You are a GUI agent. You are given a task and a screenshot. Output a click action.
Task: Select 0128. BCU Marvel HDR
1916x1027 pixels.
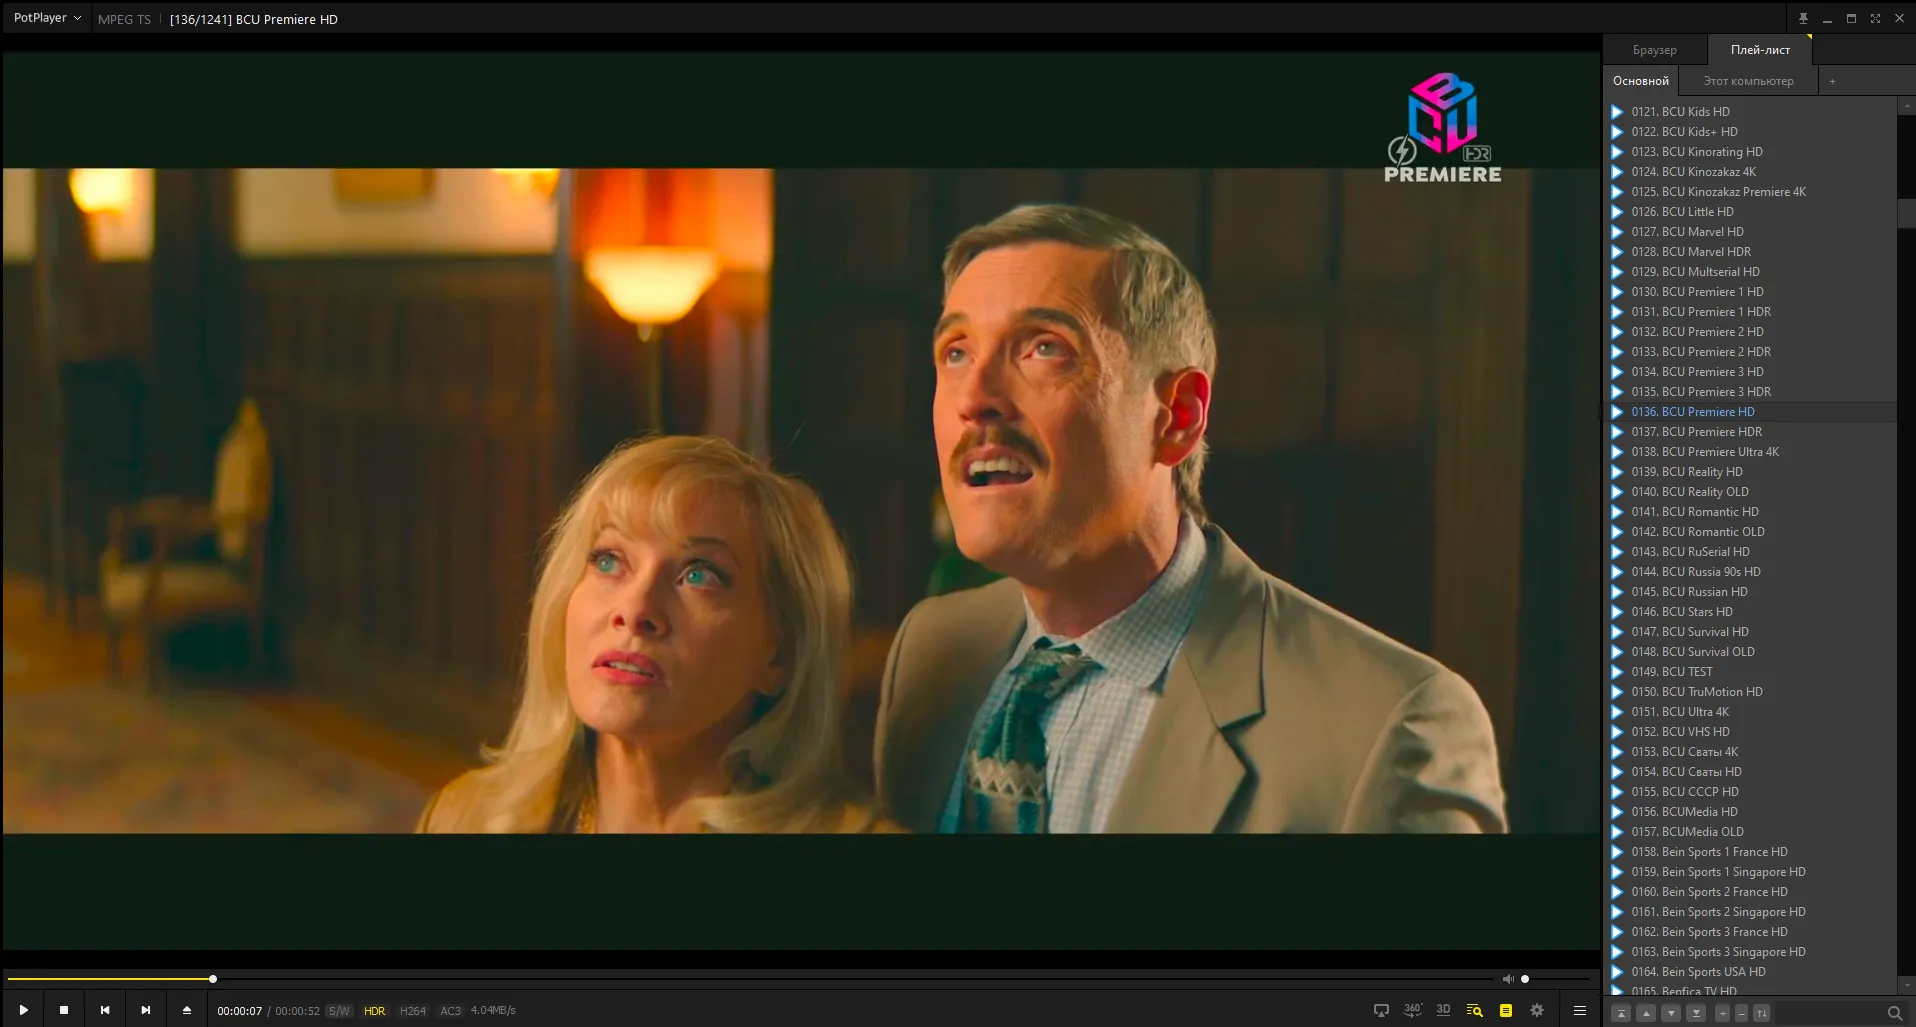[x=1750, y=252]
